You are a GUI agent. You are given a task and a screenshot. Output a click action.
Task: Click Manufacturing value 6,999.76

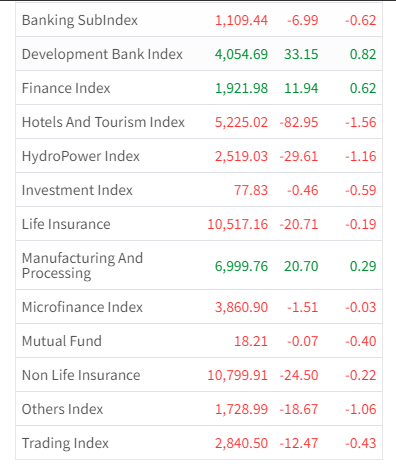point(241,266)
